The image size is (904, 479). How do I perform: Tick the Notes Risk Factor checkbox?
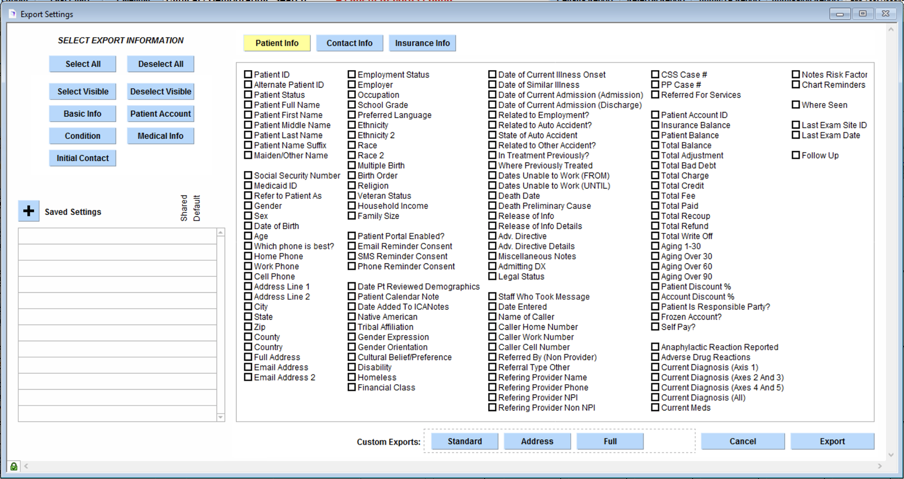[x=796, y=75]
